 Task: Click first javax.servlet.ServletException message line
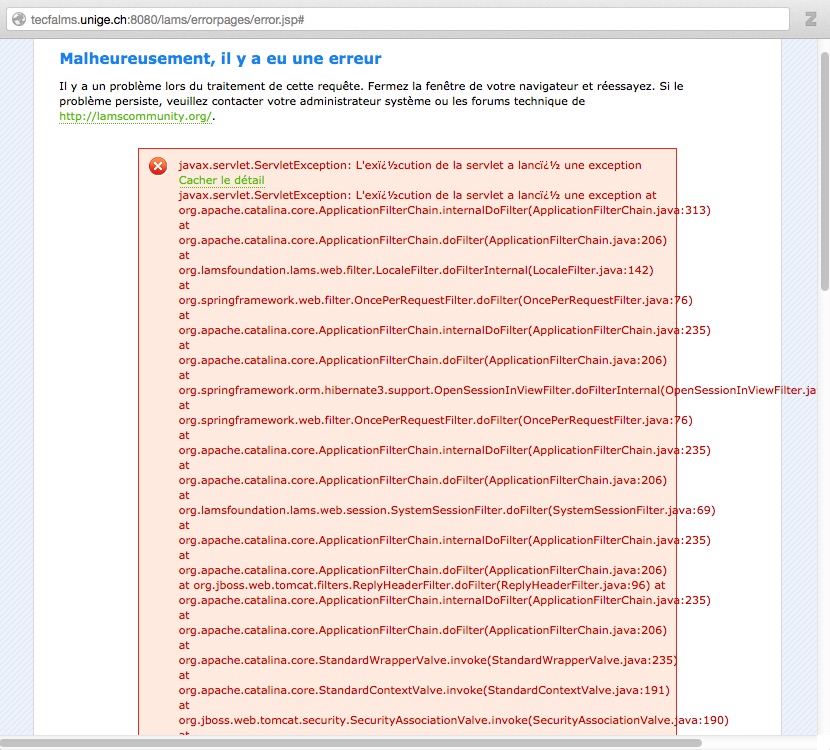point(410,165)
